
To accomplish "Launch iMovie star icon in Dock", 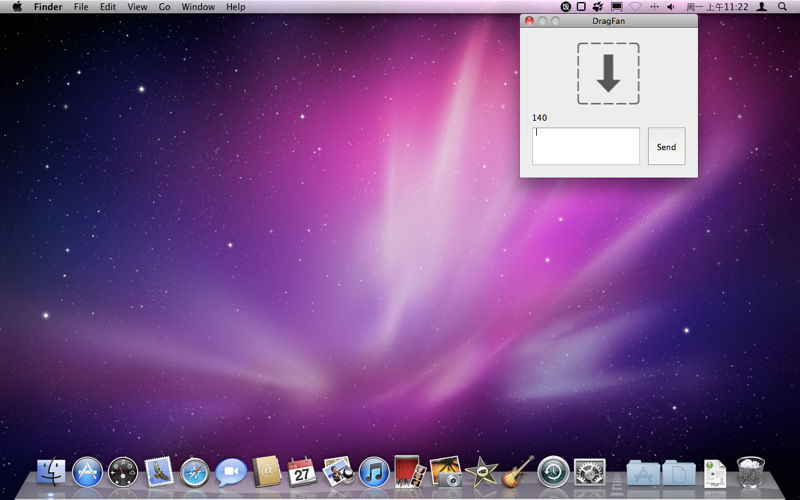I will (x=482, y=471).
